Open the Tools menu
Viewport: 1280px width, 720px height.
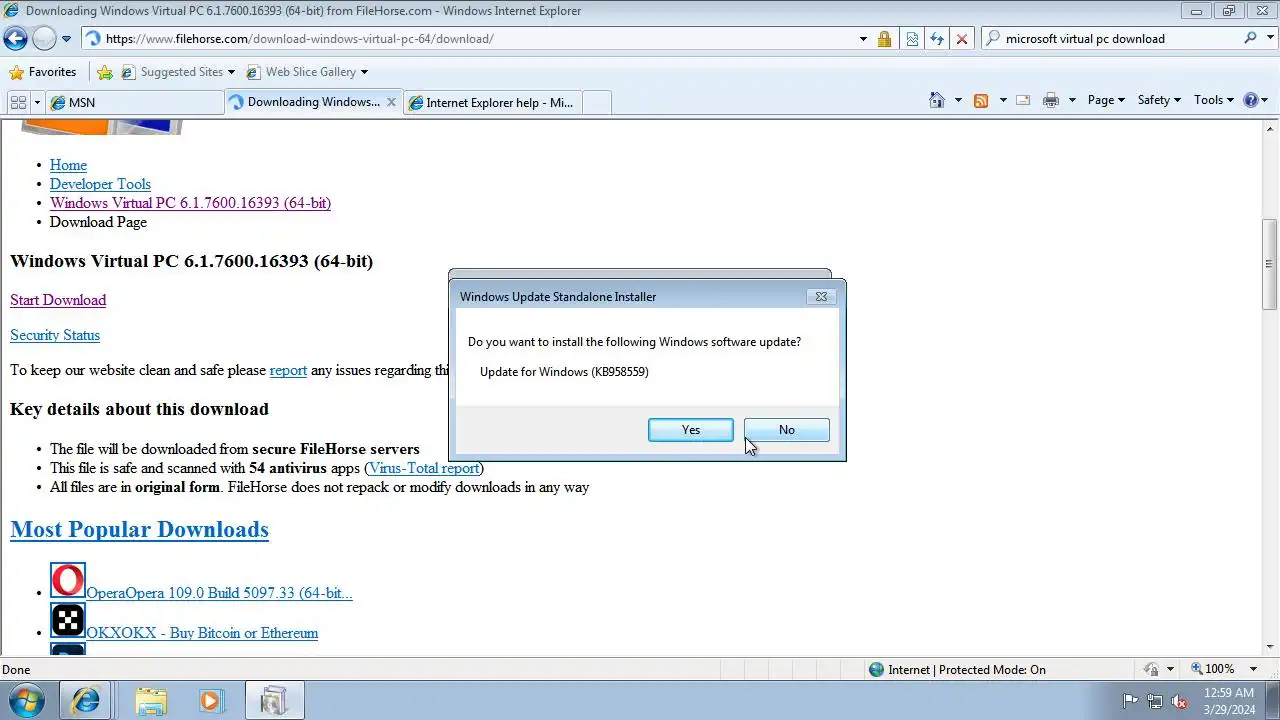tap(1214, 100)
